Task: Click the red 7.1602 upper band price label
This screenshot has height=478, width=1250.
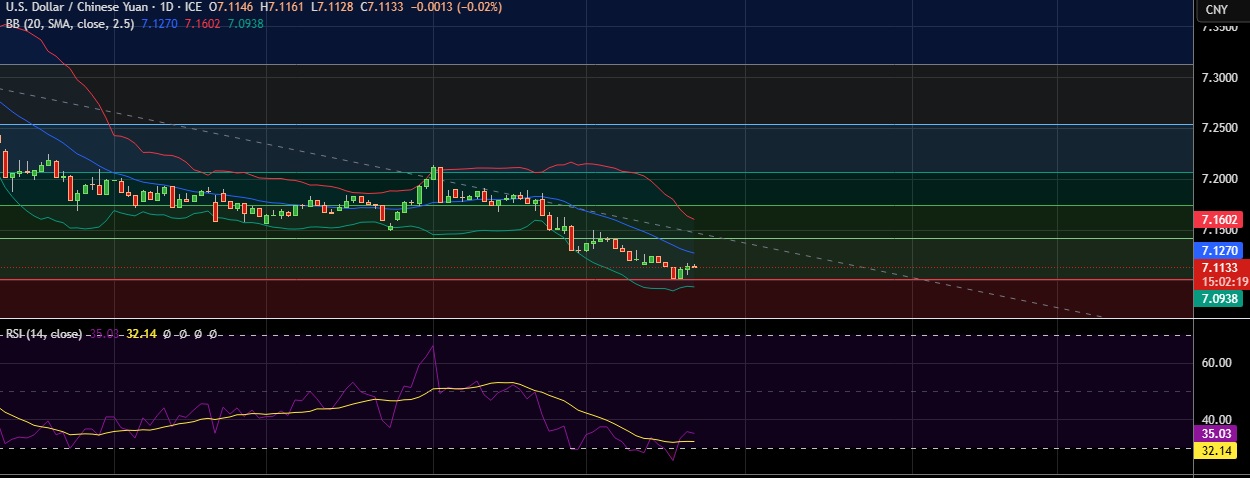Action: [1219, 219]
